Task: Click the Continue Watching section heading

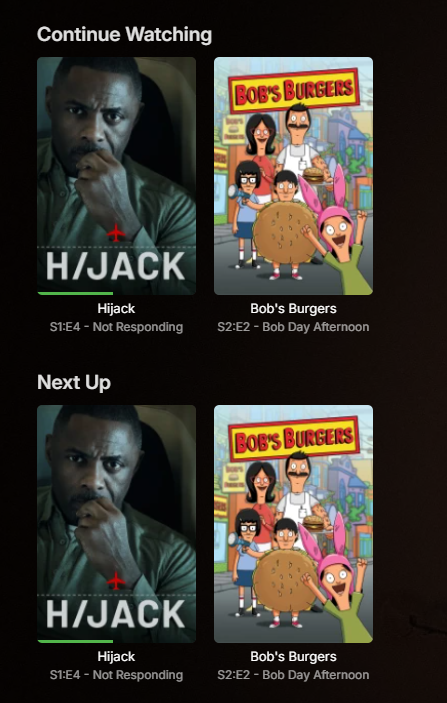Action: point(124,35)
